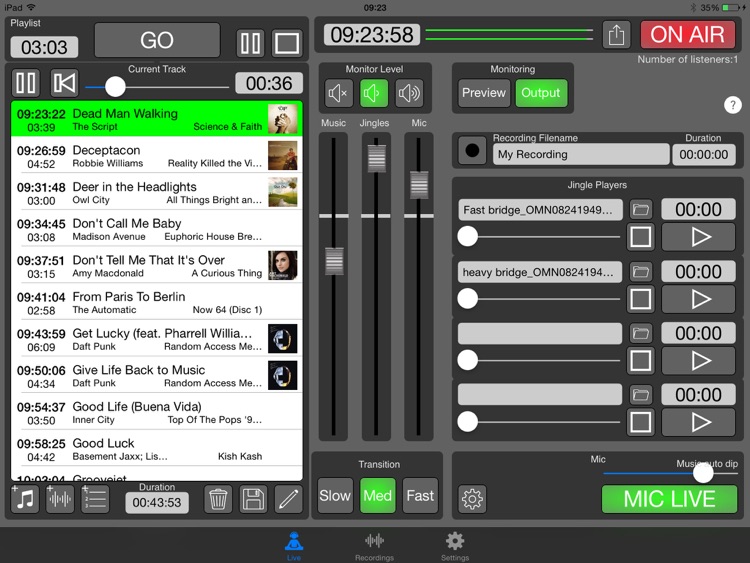Image resolution: width=750 pixels, height=563 pixels.
Task: Tap the share/export icon
Action: click(616, 34)
